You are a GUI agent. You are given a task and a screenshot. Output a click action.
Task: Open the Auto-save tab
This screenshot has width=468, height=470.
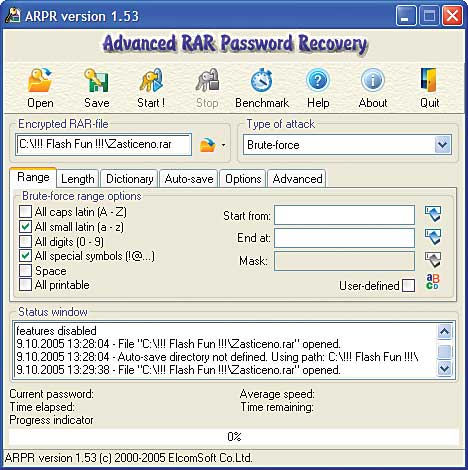tap(189, 179)
